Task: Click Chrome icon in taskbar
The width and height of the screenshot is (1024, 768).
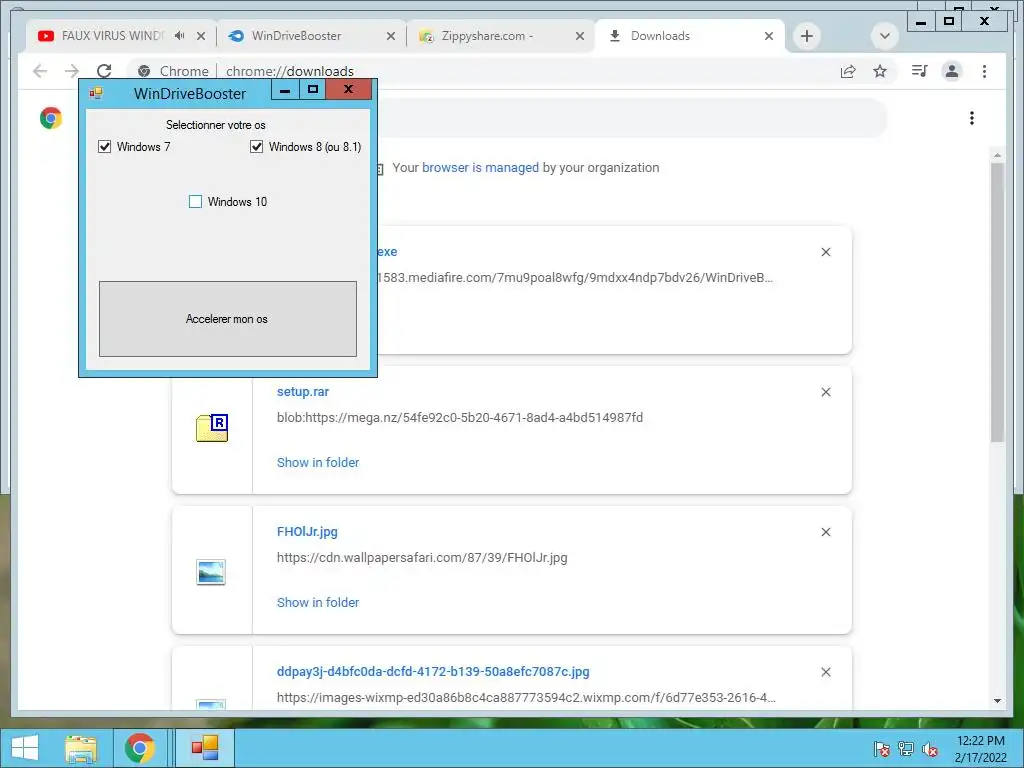Action: [139, 748]
